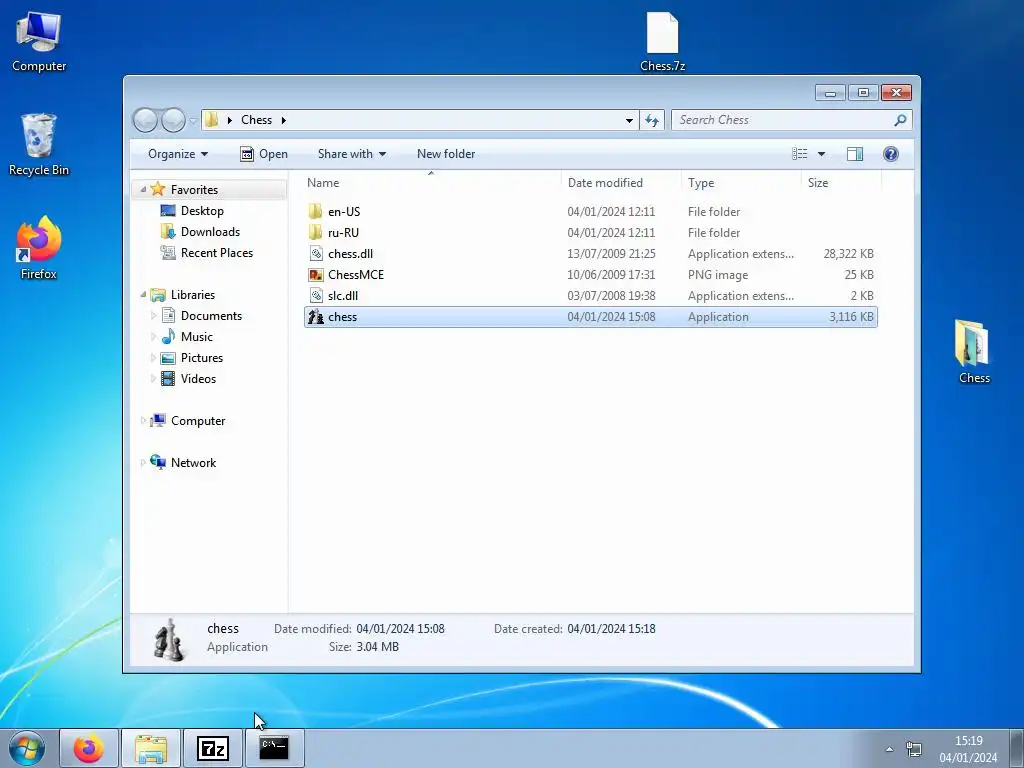The image size is (1024, 768).
Task: Click the Command Prompt taskbar icon
Action: click(x=274, y=748)
